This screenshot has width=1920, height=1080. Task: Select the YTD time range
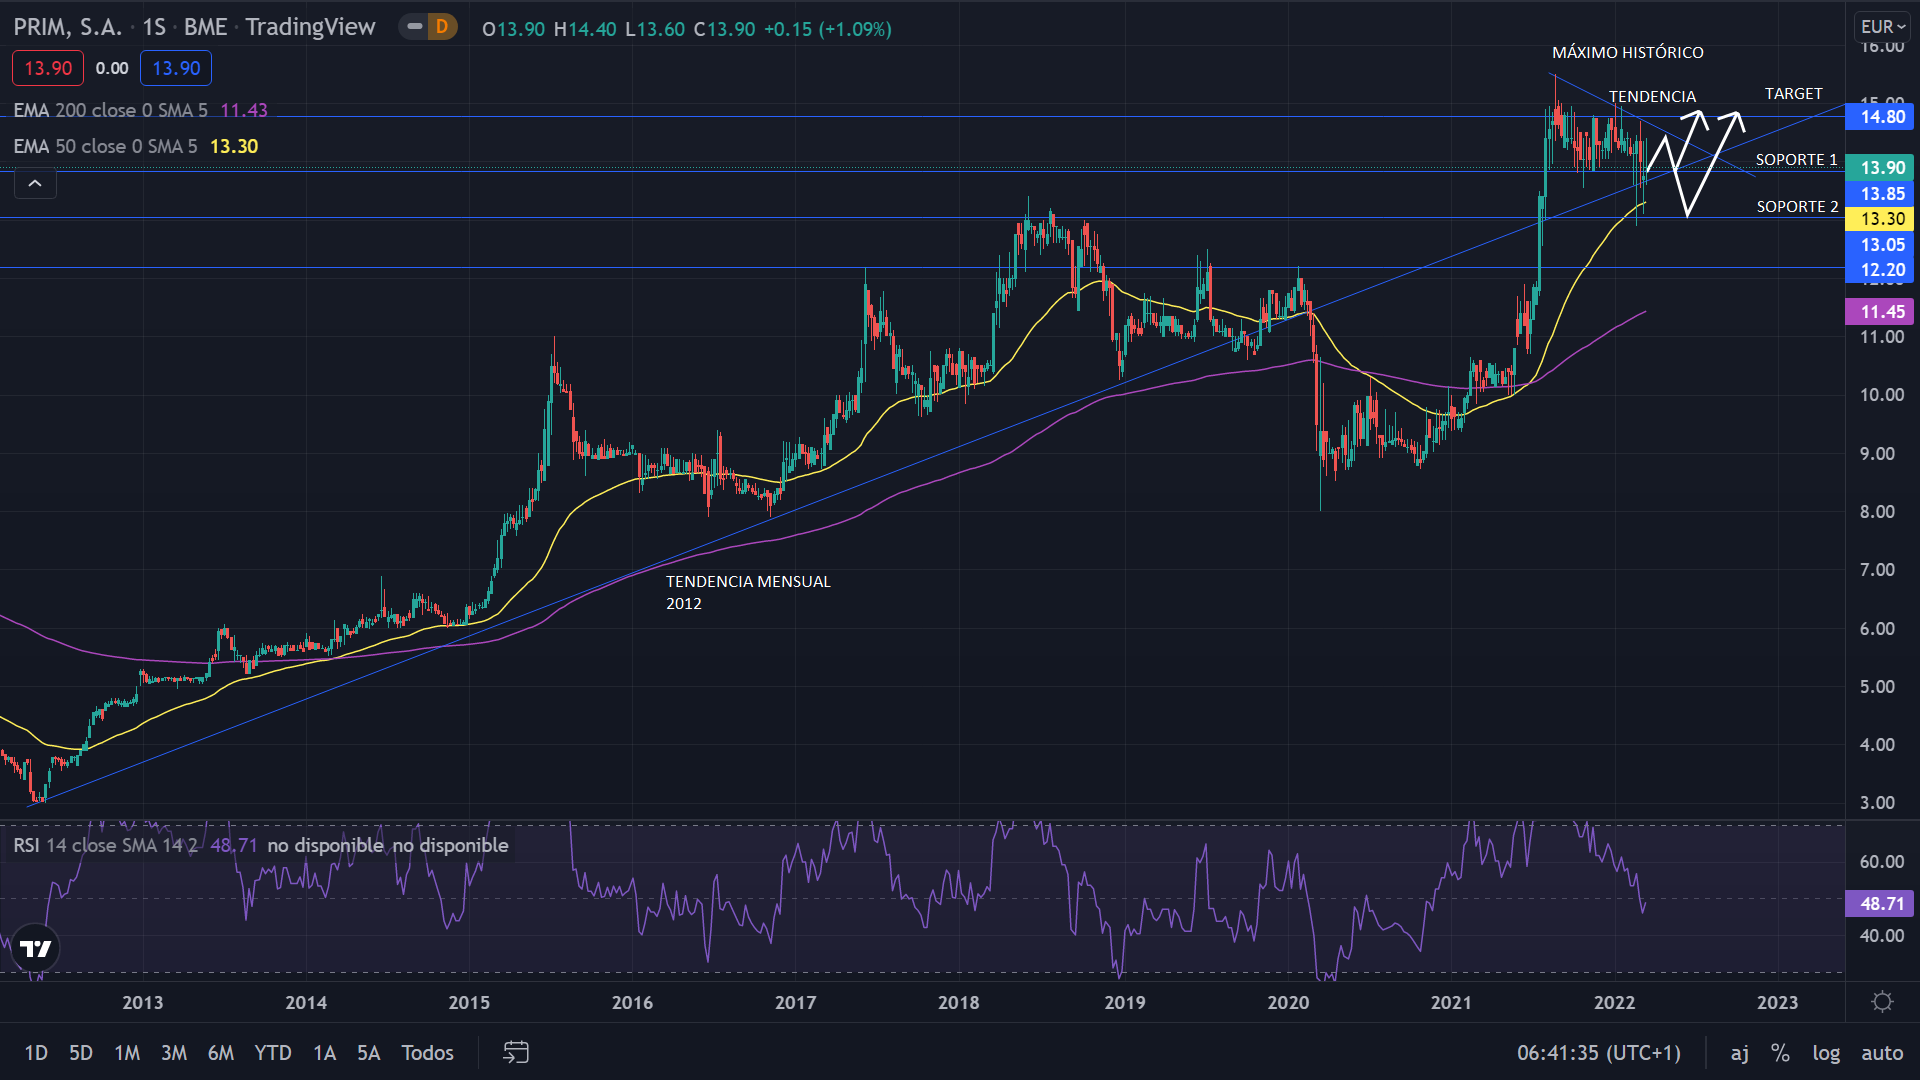tap(273, 1052)
